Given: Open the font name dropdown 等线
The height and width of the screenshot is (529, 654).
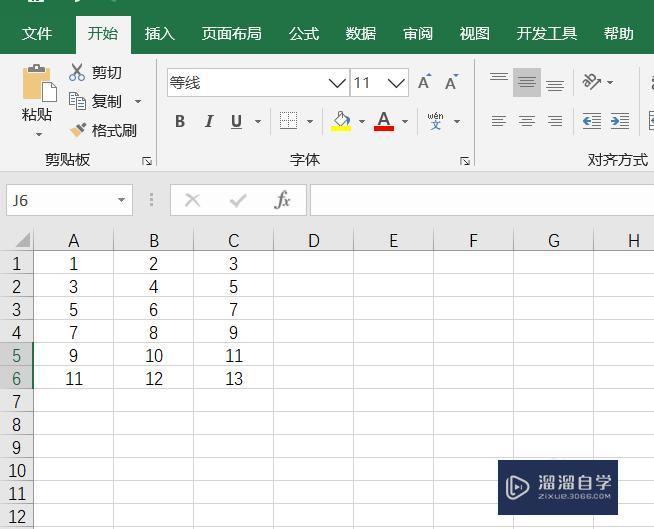Looking at the screenshot, I should click(x=337, y=83).
